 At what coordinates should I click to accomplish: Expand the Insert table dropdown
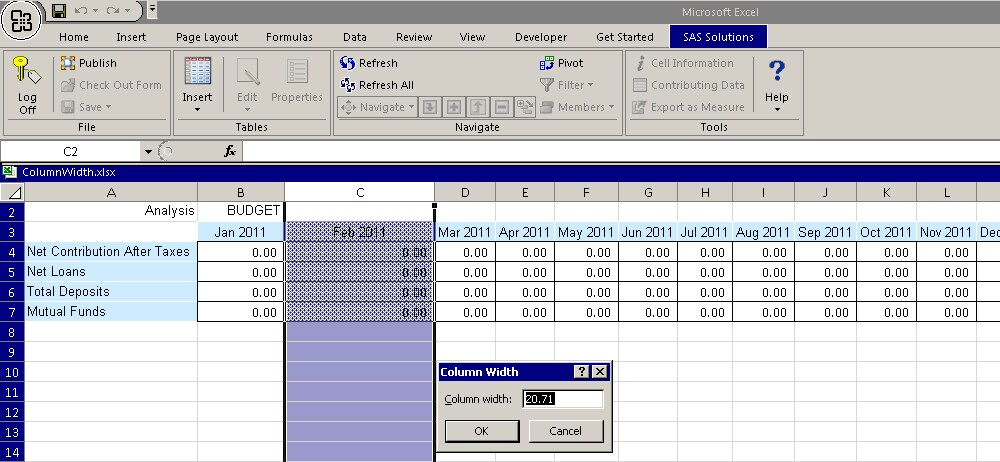click(x=197, y=109)
